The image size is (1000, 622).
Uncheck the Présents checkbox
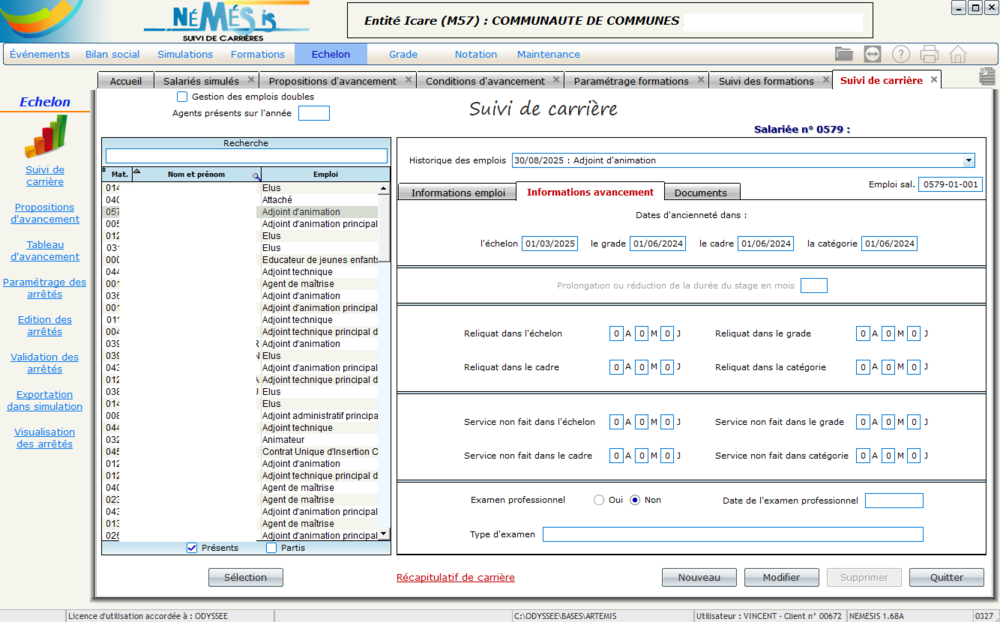click(192, 547)
